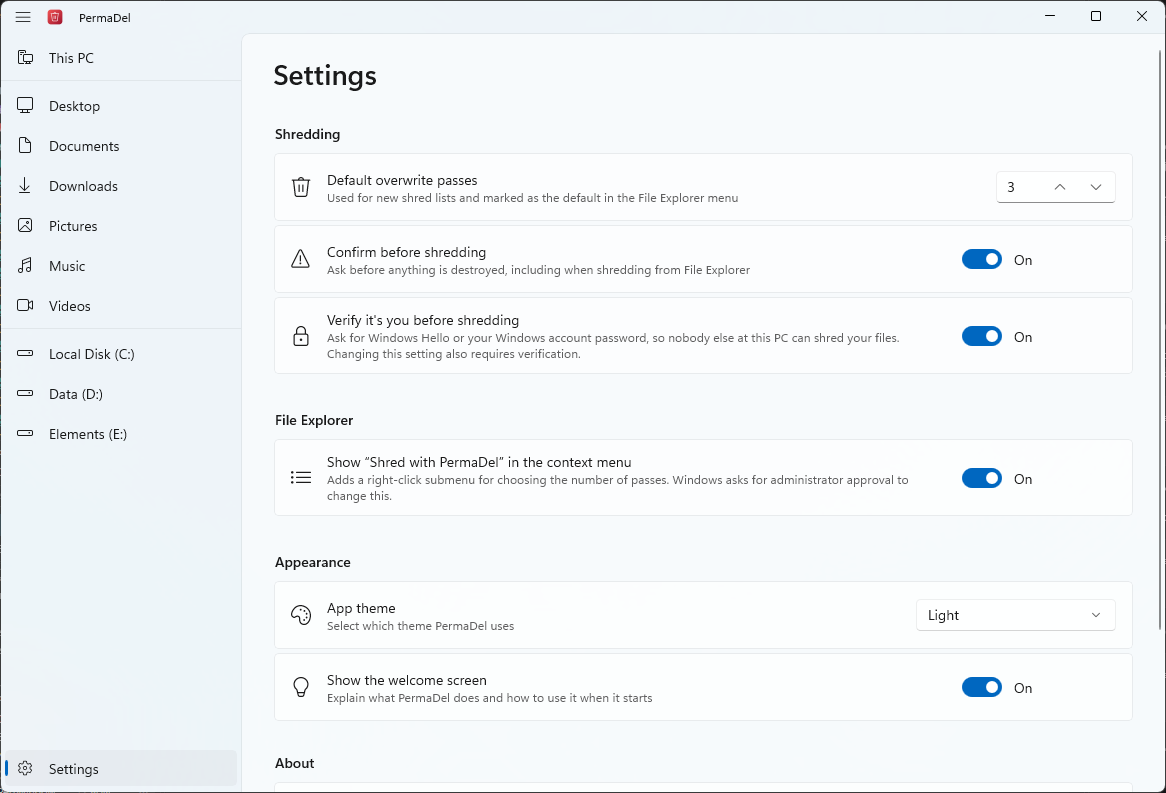This screenshot has height=793, width=1166.
Task: Open Videos in the sidebar
Action: coord(121,306)
